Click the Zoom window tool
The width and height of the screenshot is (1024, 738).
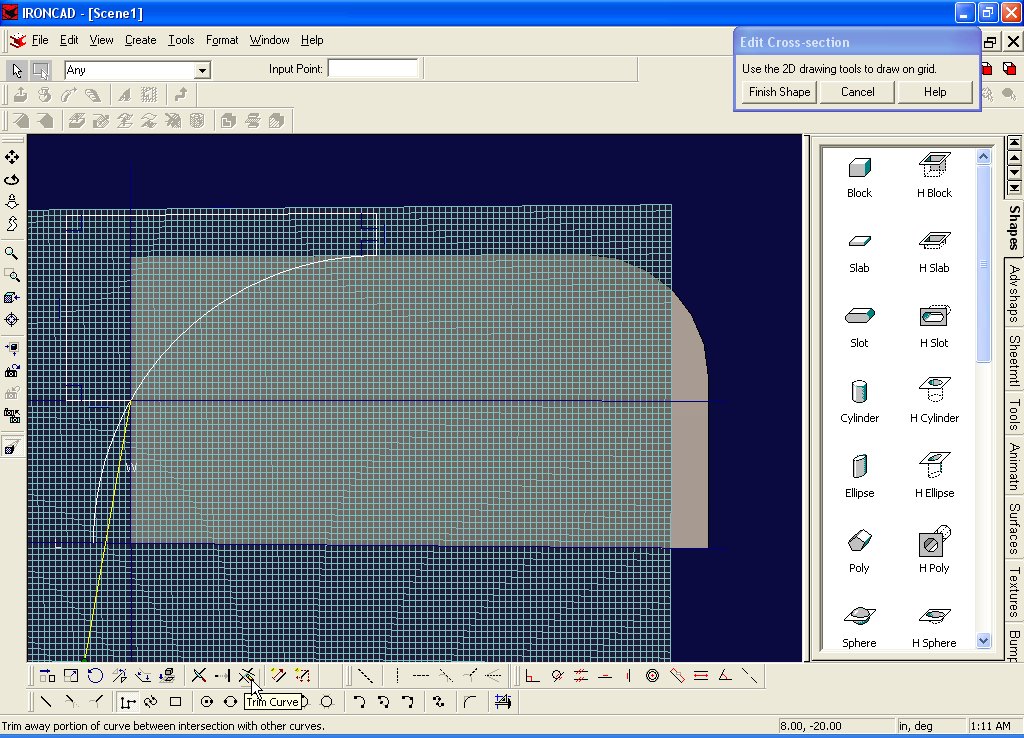(x=12, y=276)
